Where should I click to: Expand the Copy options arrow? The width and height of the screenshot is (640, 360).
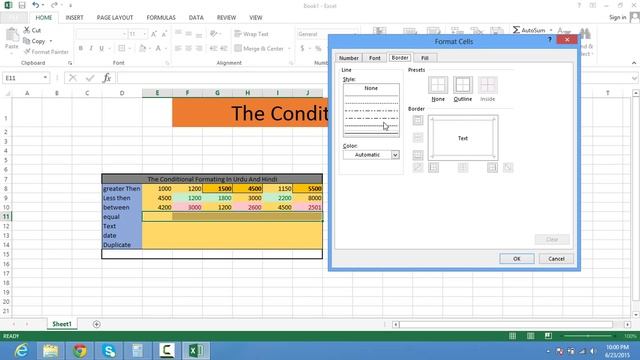(51, 41)
